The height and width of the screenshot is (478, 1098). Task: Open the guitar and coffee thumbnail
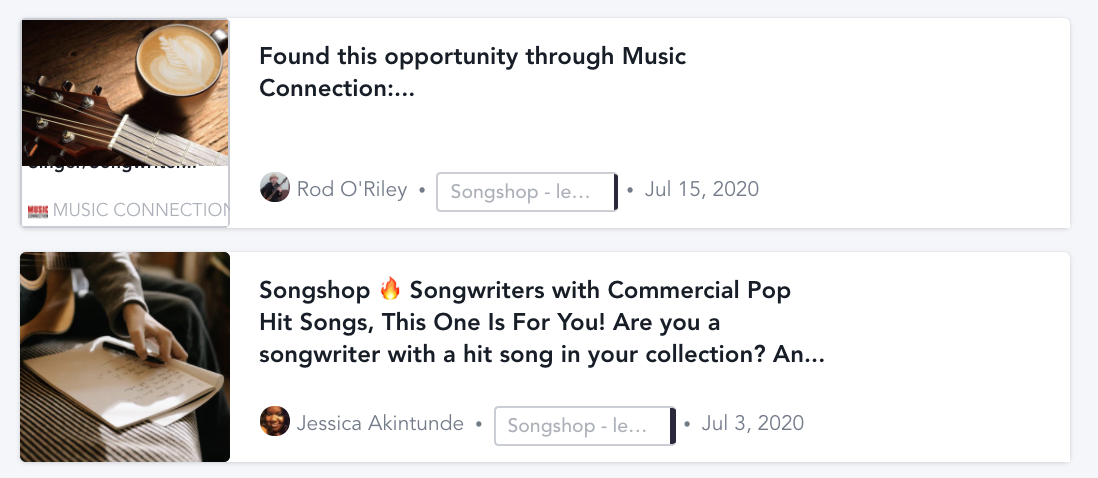[x=125, y=90]
